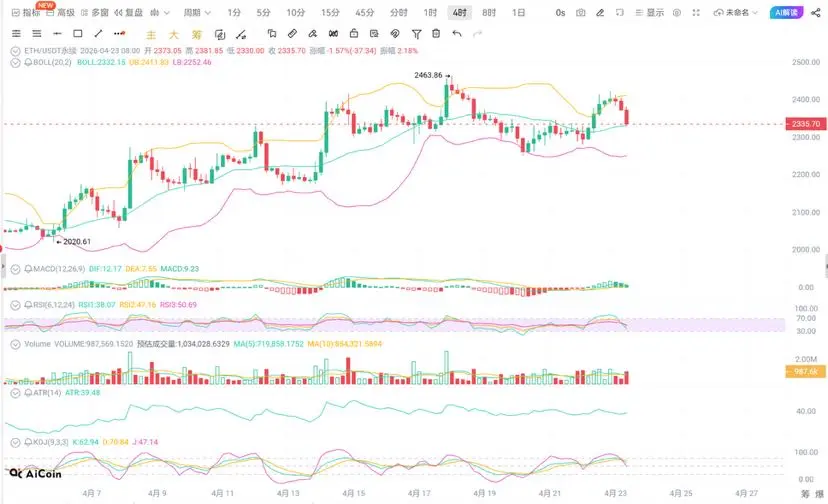The image size is (828, 504).
Task: Toggle the 筹 chip distribution indicator
Action: coord(196,35)
